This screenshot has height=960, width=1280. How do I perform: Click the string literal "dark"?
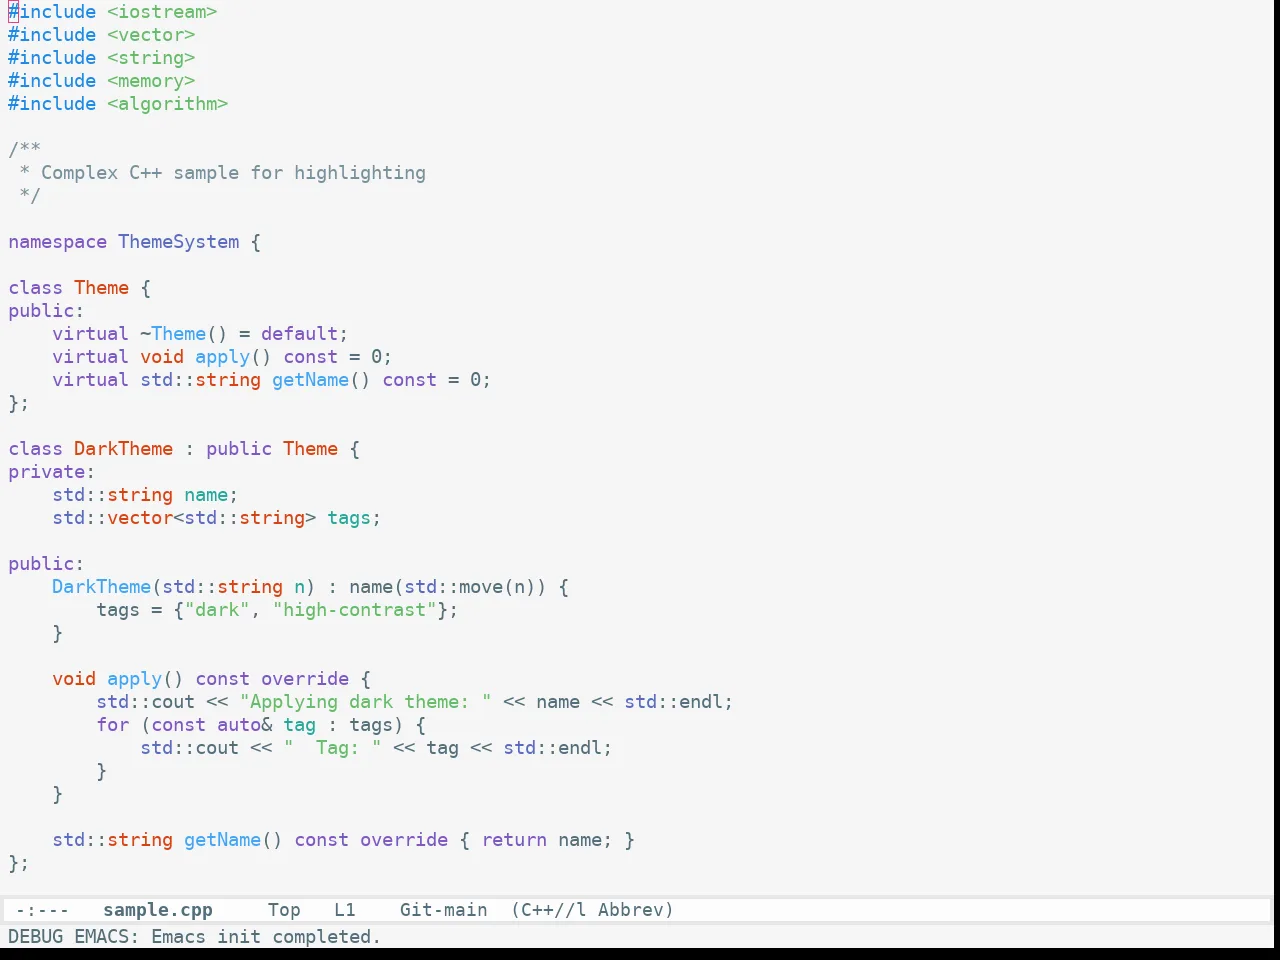tap(217, 610)
